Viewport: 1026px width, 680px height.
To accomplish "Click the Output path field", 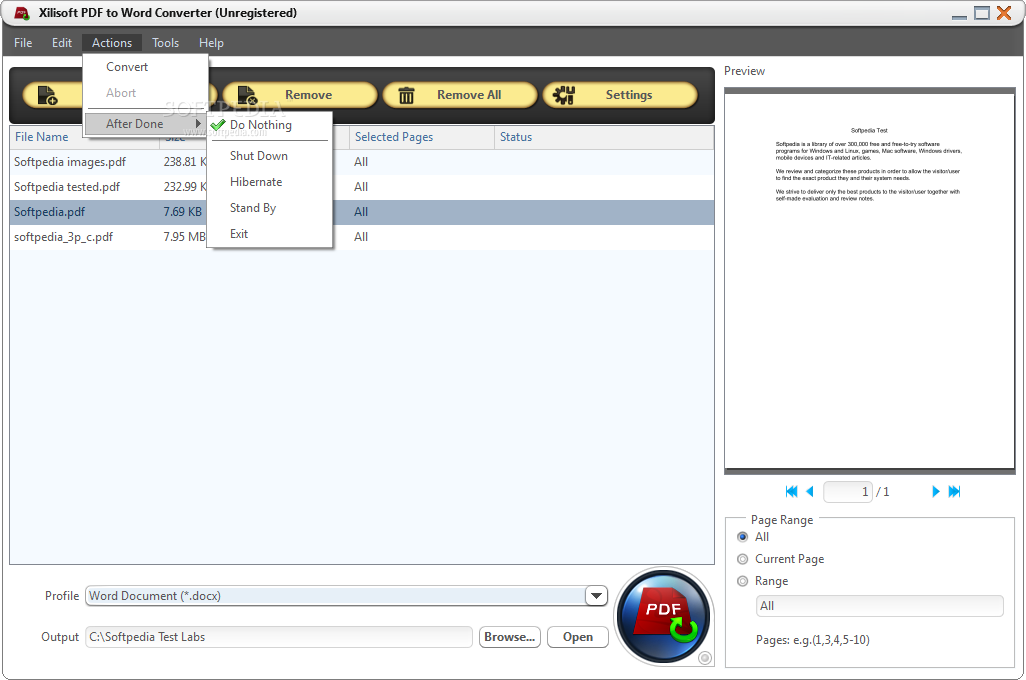I will [x=279, y=637].
